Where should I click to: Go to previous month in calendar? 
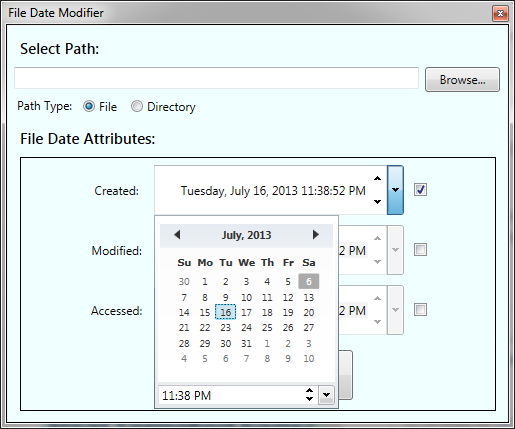(177, 235)
